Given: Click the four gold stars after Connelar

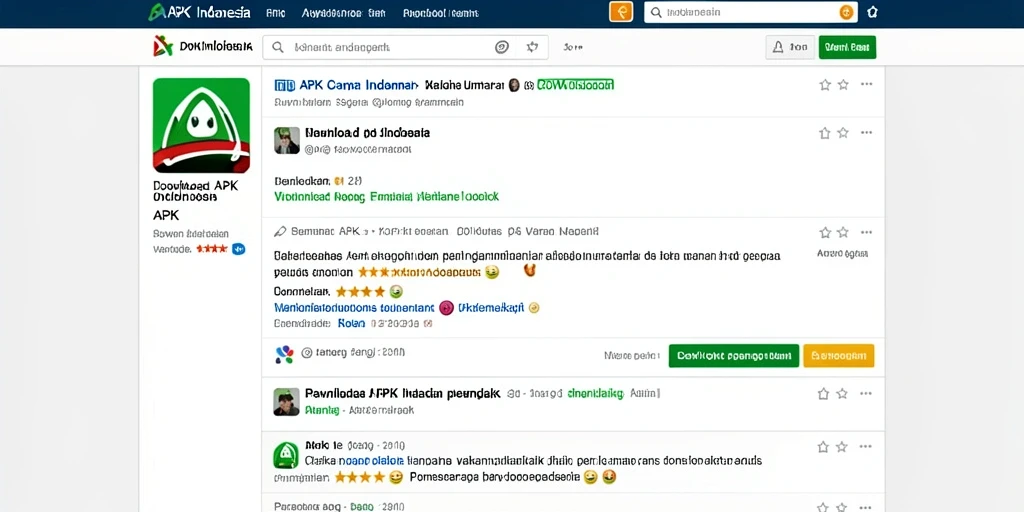Looking at the screenshot, I should click(x=360, y=292).
